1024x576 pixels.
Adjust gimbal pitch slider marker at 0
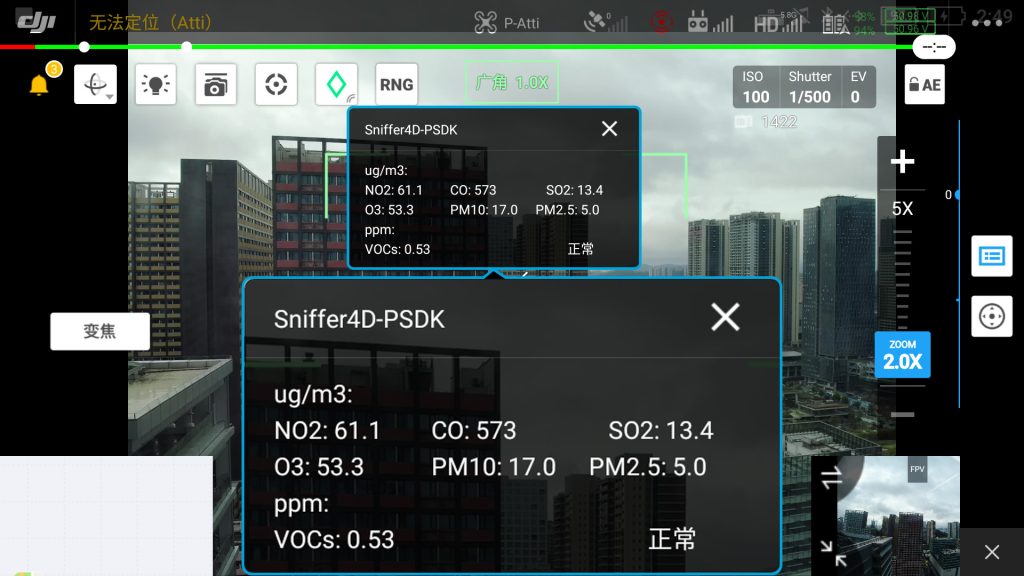(957, 195)
